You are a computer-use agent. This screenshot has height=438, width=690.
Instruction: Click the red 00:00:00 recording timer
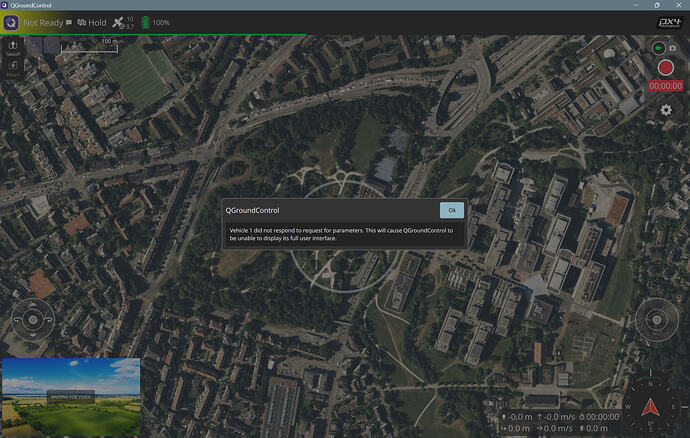click(665, 86)
